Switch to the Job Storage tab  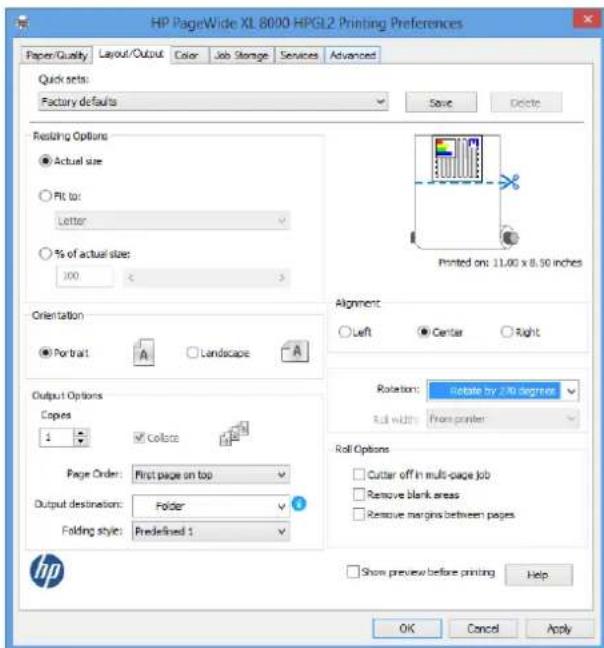pos(241,55)
